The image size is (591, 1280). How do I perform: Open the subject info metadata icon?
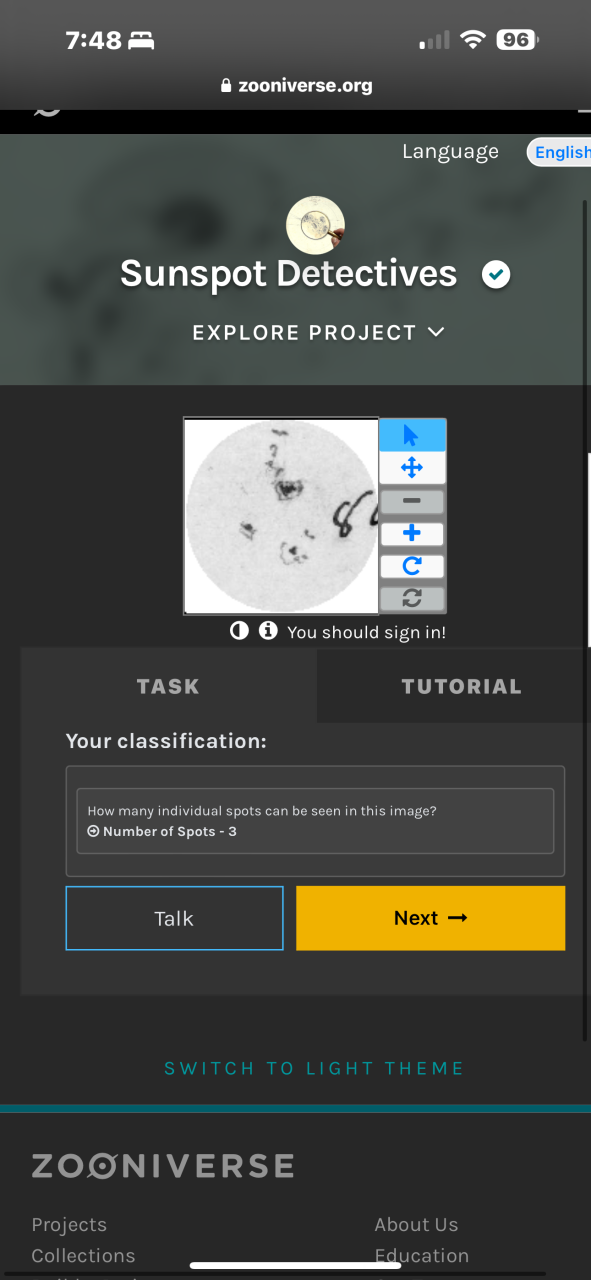click(x=268, y=631)
